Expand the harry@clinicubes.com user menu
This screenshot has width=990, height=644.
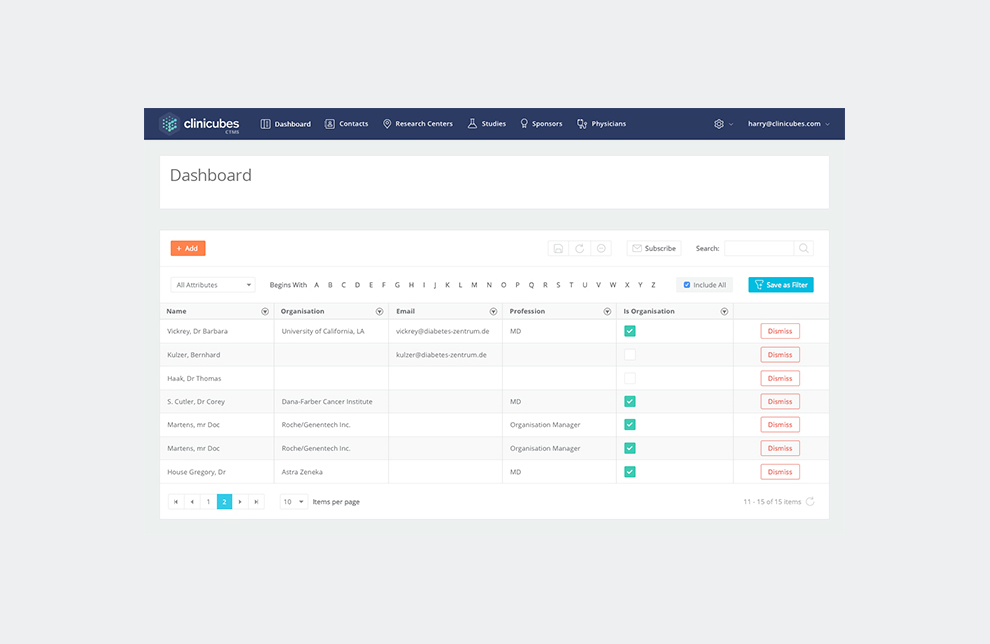(x=789, y=124)
